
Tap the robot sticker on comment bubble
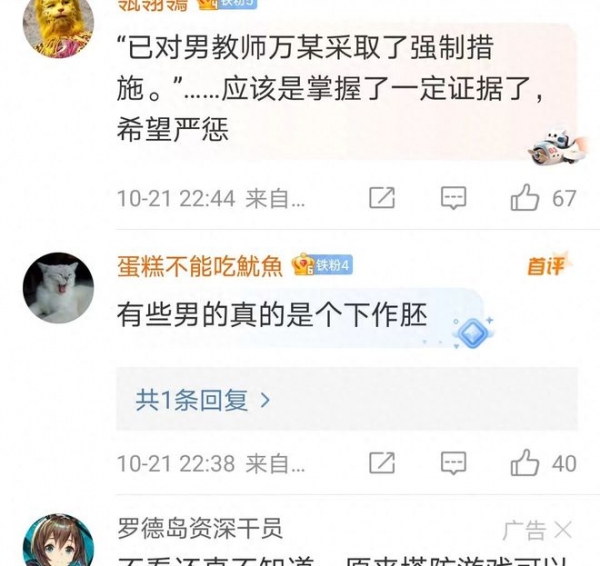coord(555,146)
